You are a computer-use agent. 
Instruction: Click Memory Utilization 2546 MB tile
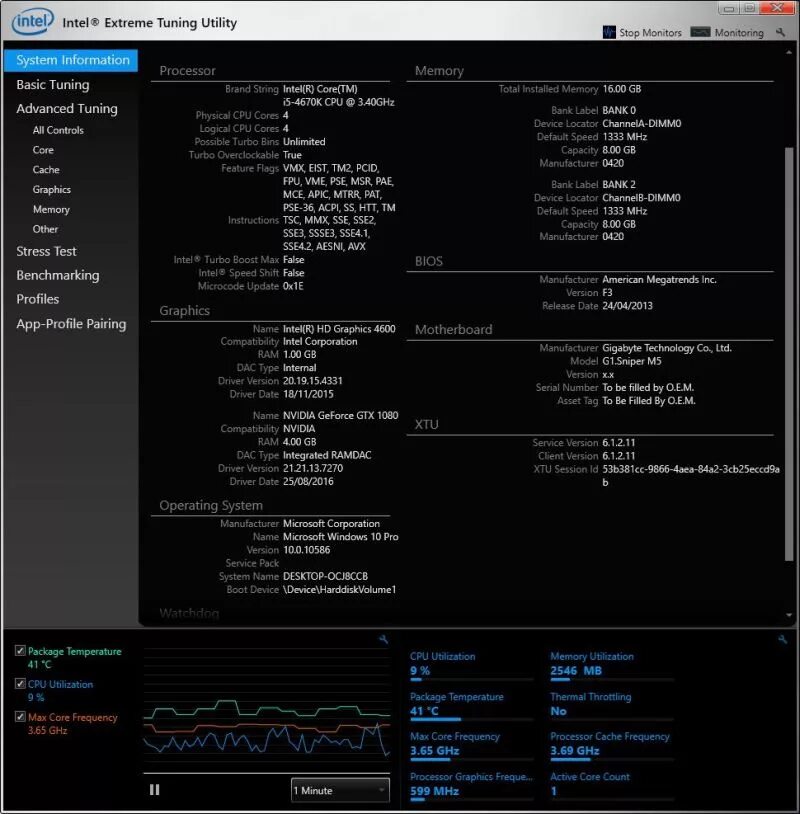612,666
